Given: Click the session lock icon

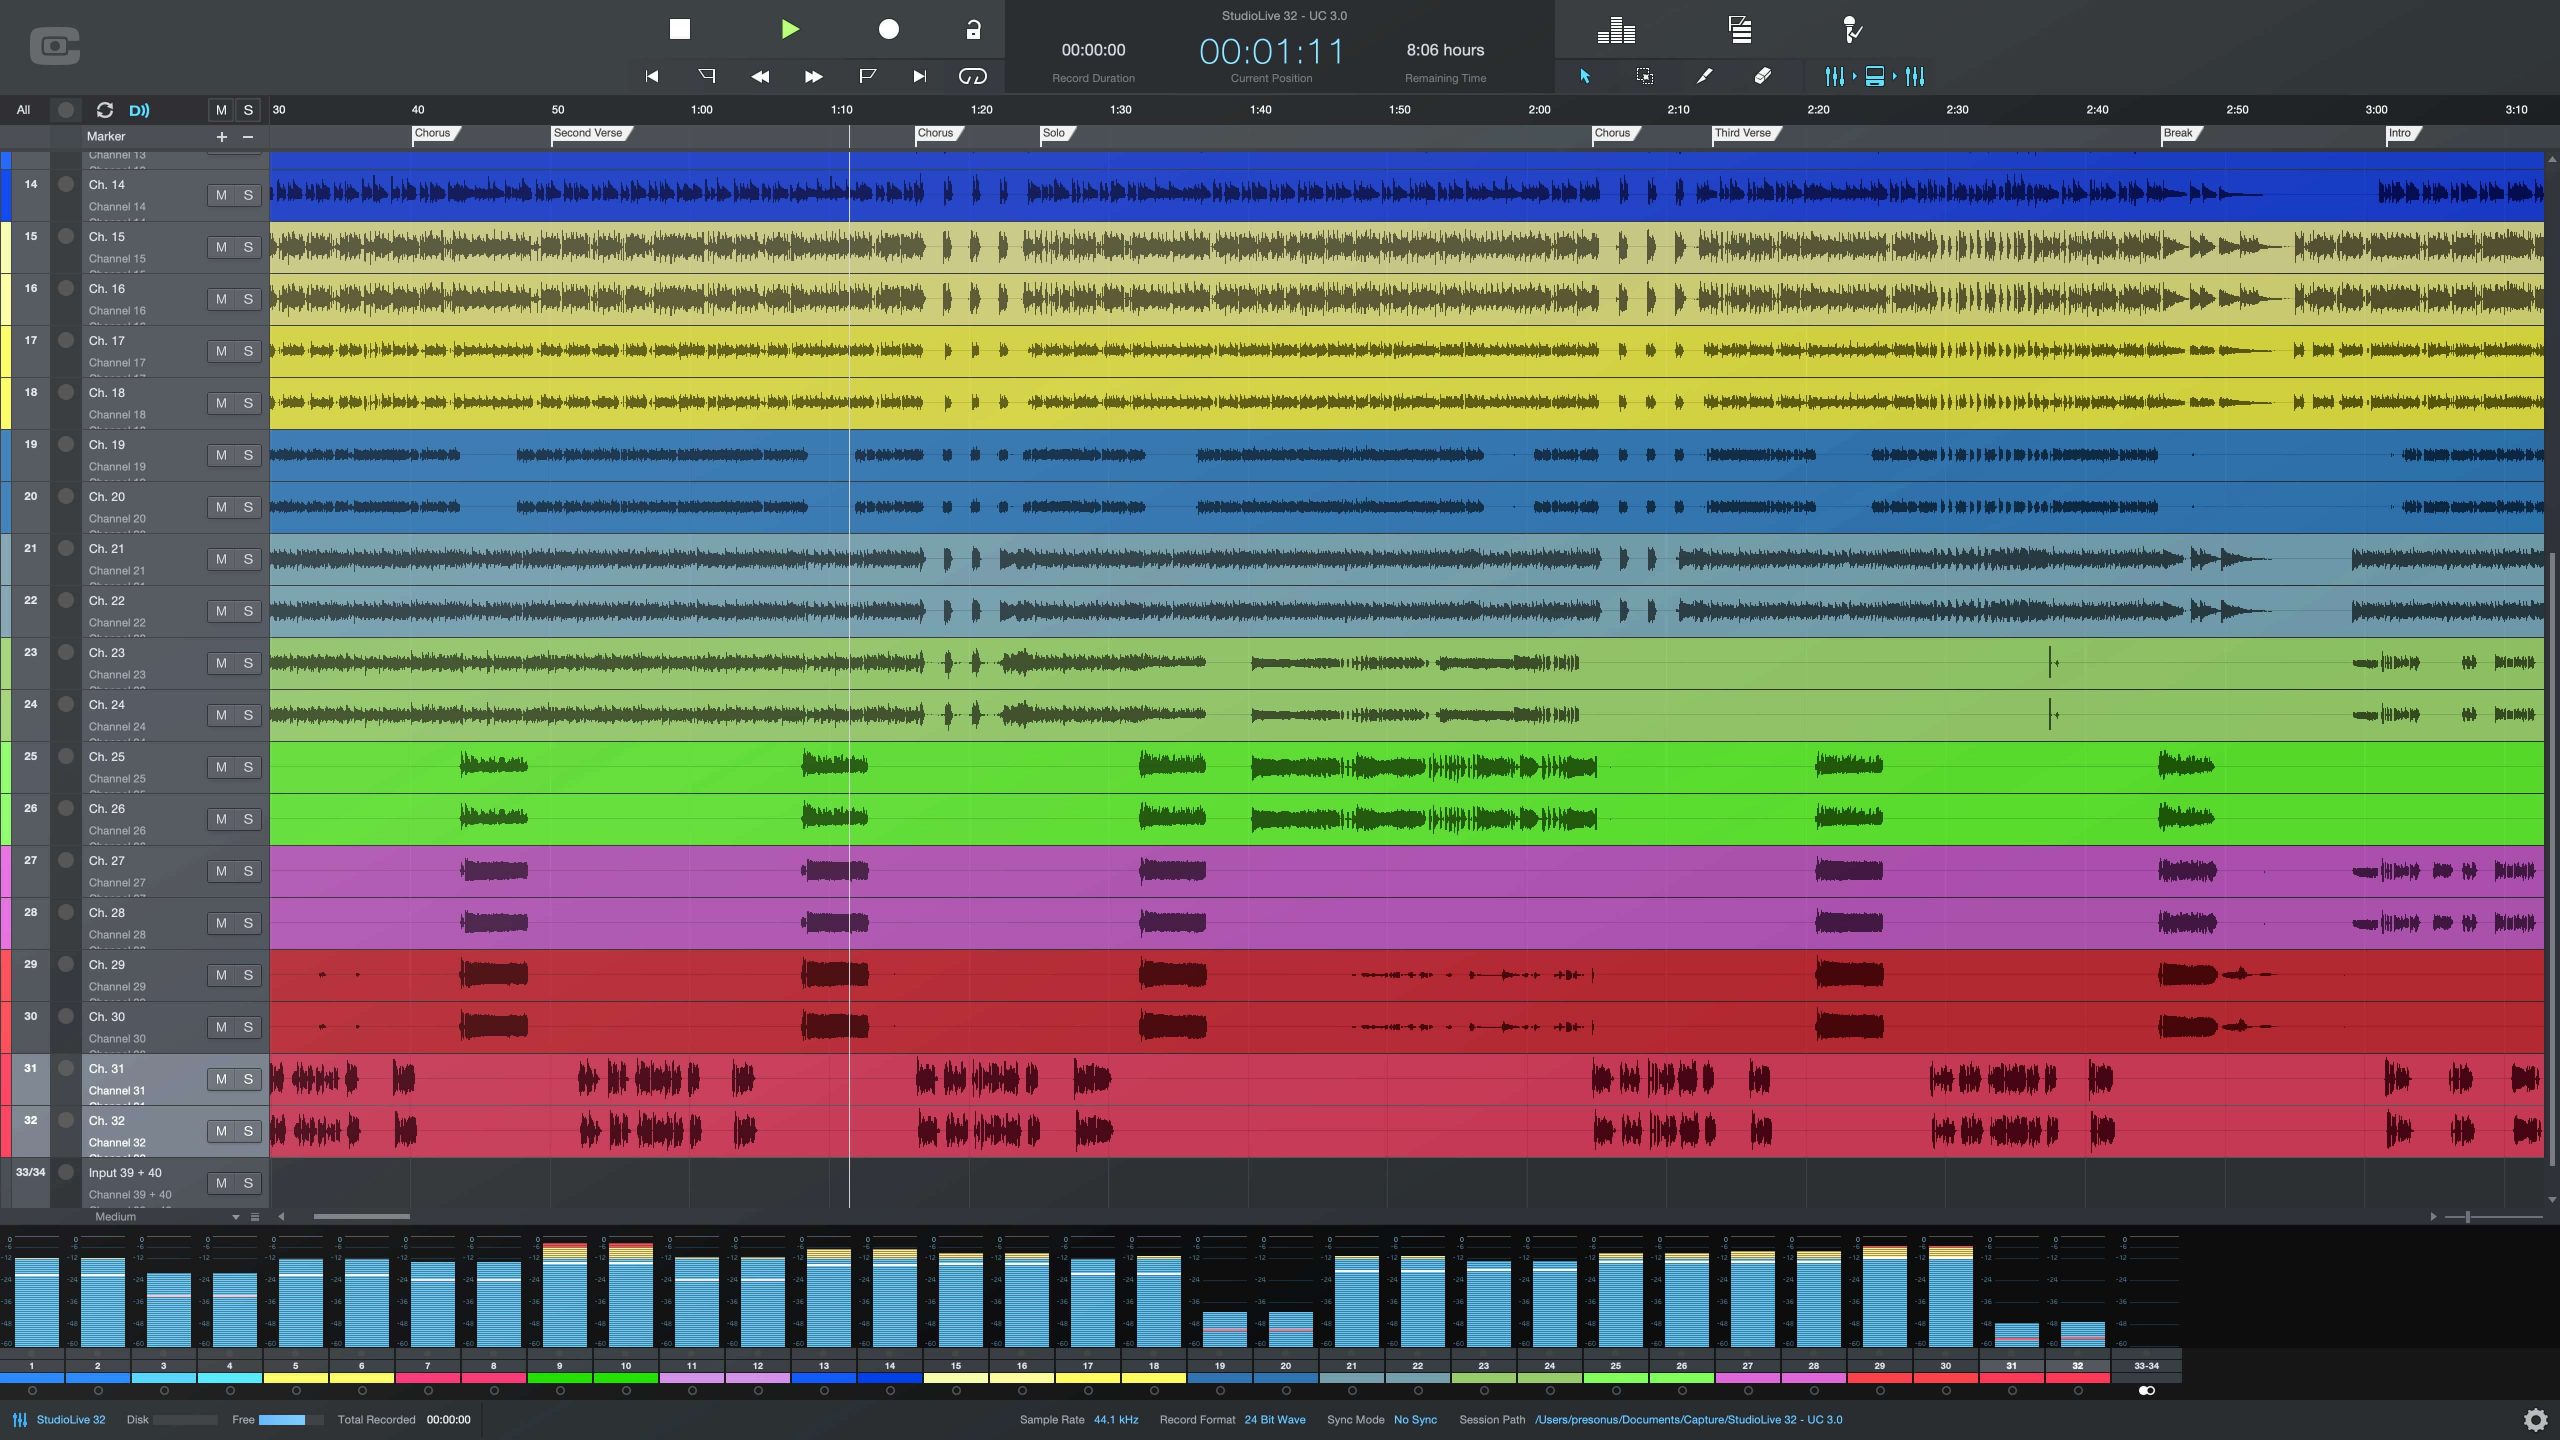Looking at the screenshot, I should tap(973, 29).
